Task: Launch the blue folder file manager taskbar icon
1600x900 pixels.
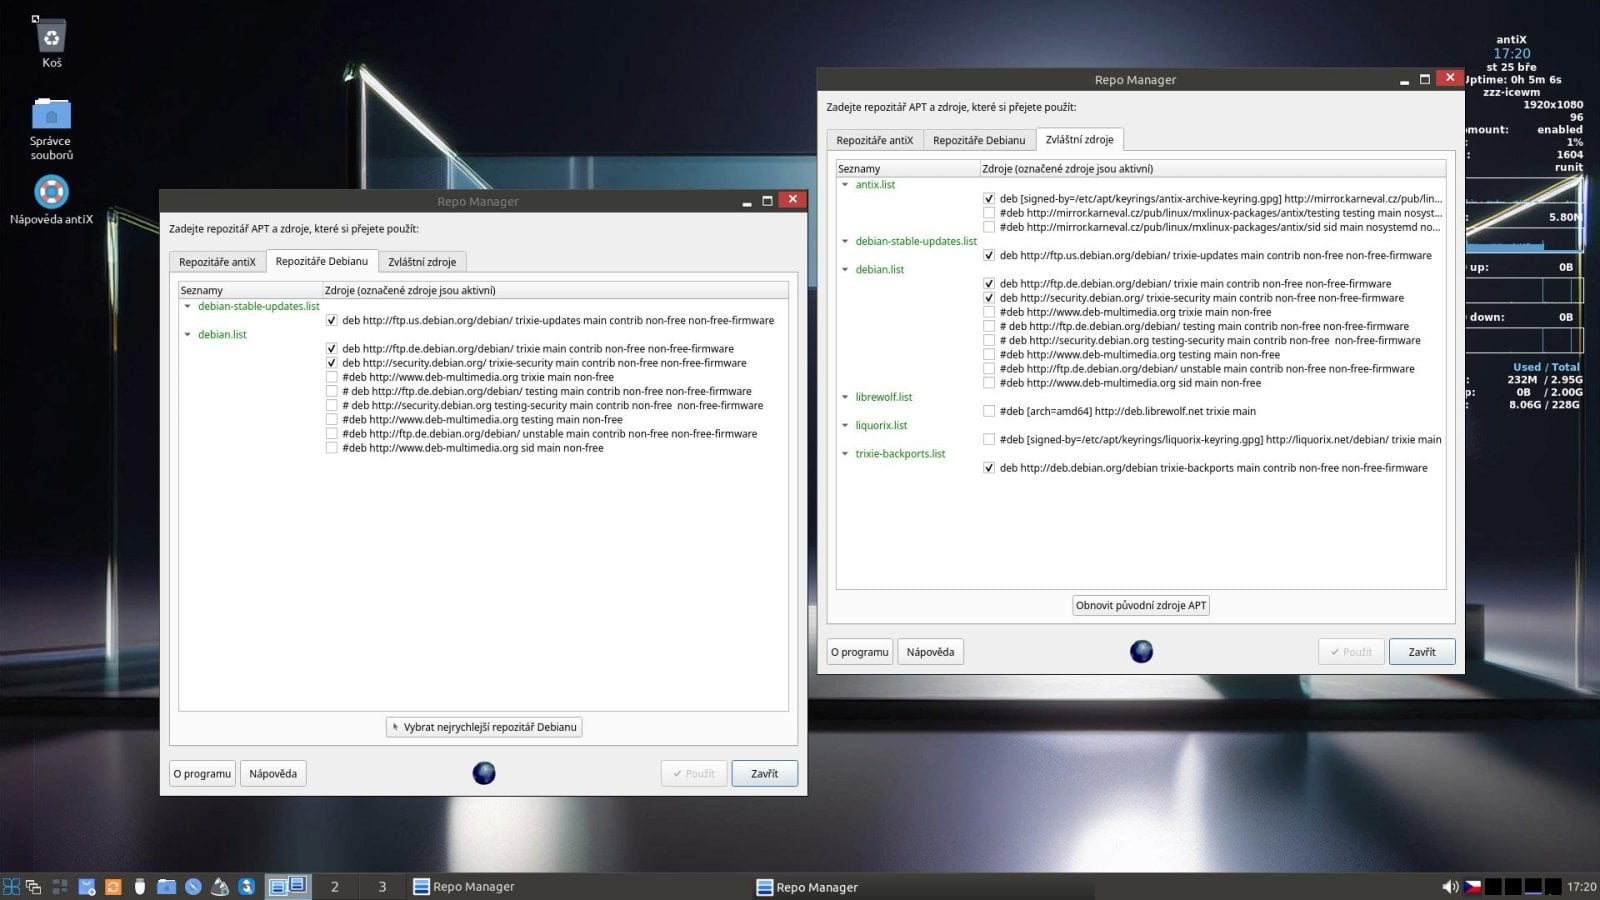Action: coord(166,886)
